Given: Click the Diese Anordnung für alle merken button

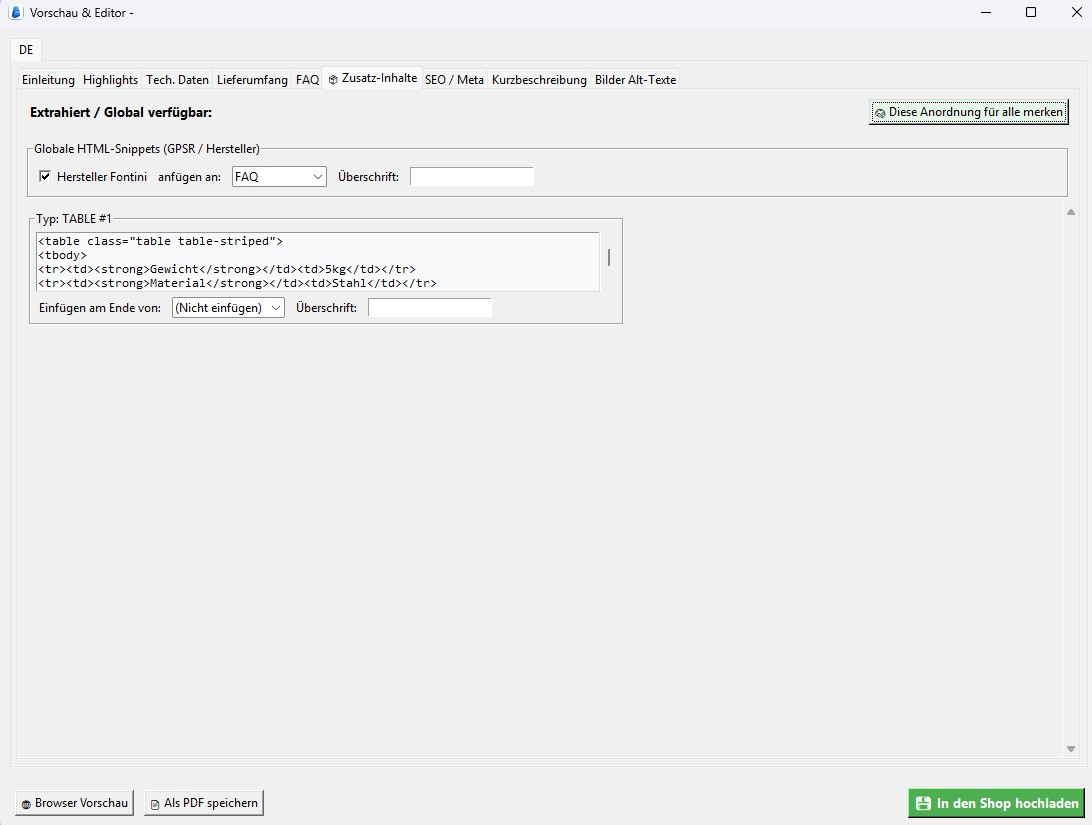Looking at the screenshot, I should (968, 112).
